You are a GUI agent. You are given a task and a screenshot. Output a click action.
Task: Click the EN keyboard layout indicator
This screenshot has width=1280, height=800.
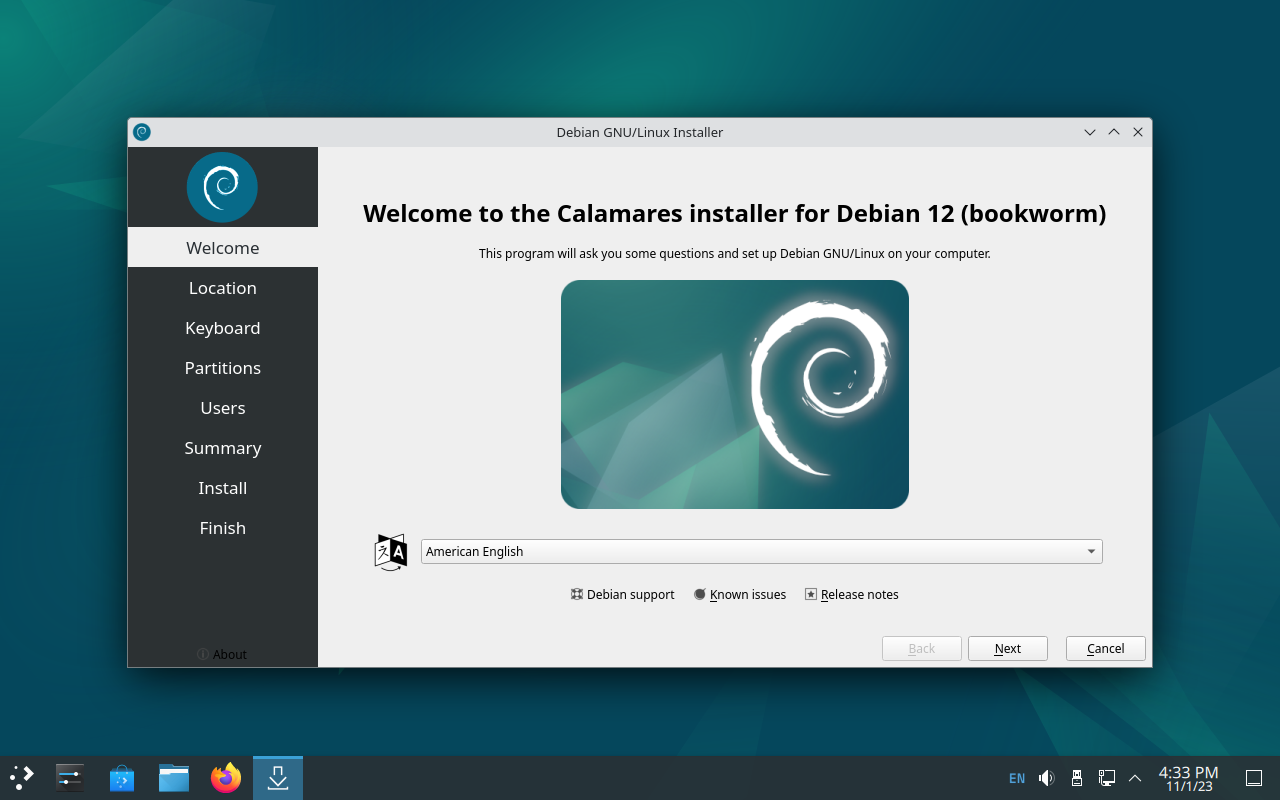[1017, 778]
